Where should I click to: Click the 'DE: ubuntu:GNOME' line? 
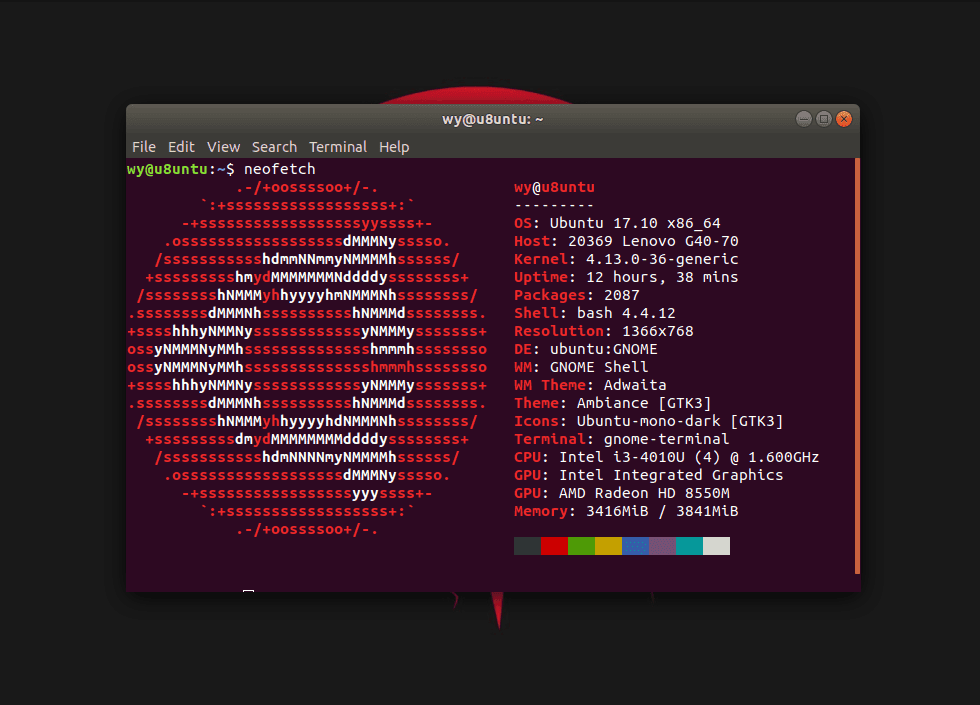586,349
